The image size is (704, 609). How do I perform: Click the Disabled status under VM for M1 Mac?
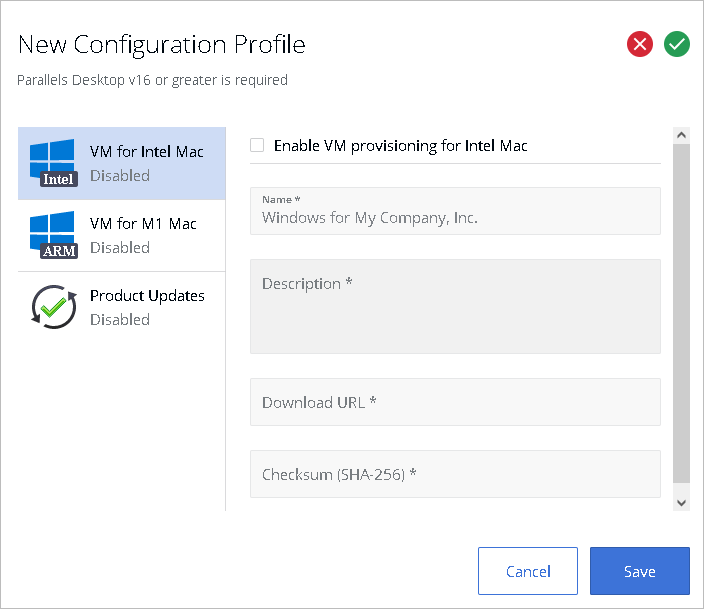pyautogui.click(x=120, y=247)
